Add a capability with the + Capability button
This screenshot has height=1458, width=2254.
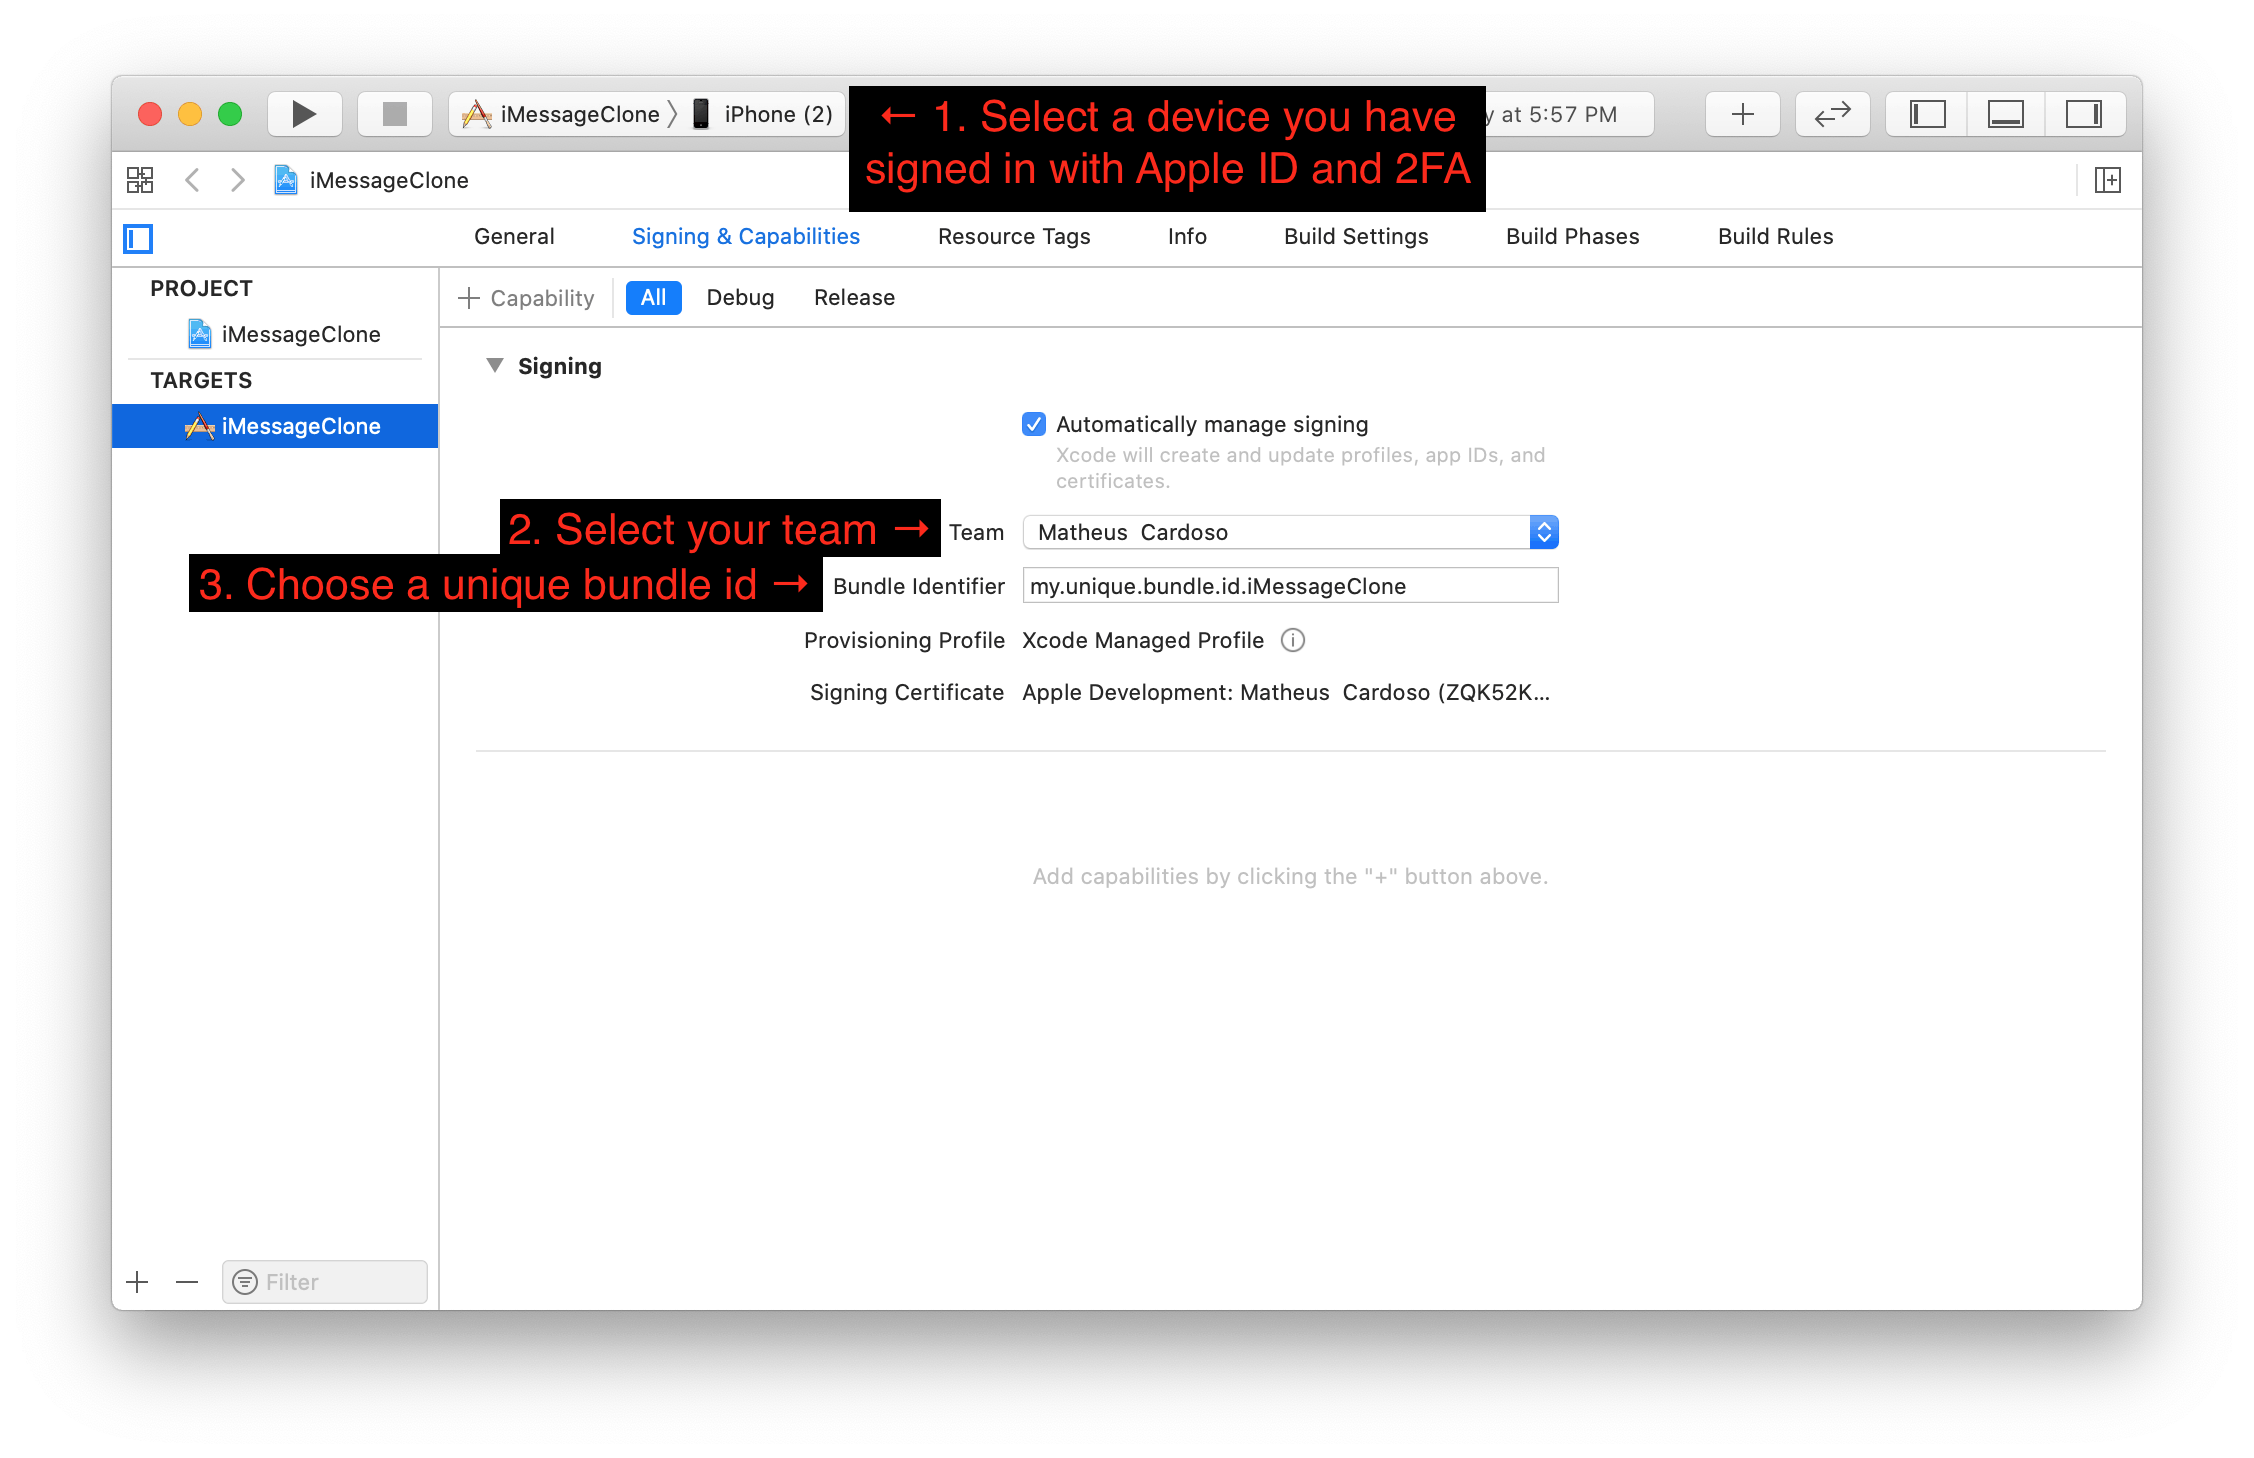click(x=524, y=297)
